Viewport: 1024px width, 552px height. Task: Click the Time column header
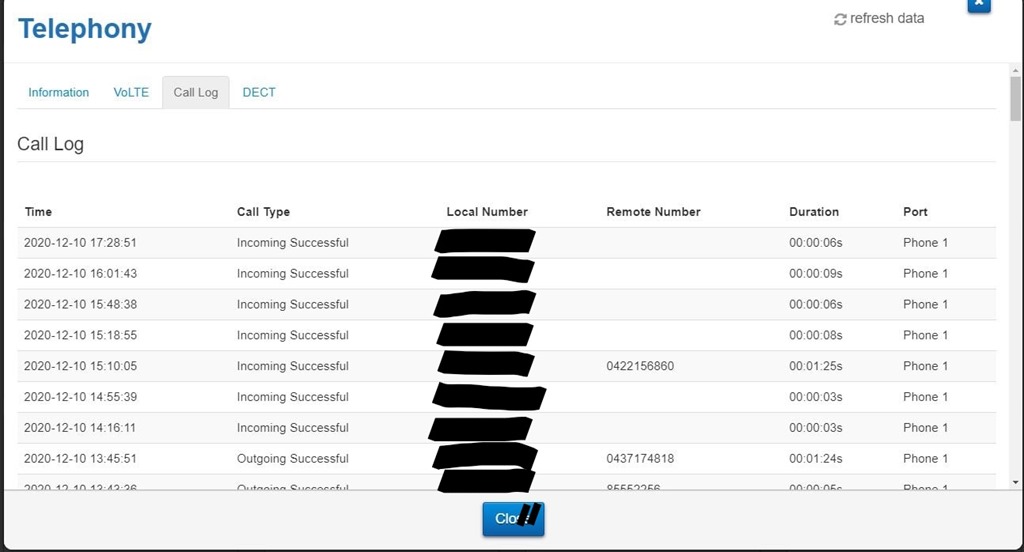[x=39, y=212]
